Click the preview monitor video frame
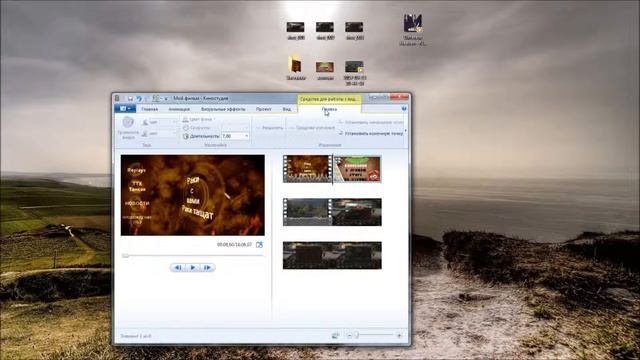640x360 pixels. [x=193, y=195]
